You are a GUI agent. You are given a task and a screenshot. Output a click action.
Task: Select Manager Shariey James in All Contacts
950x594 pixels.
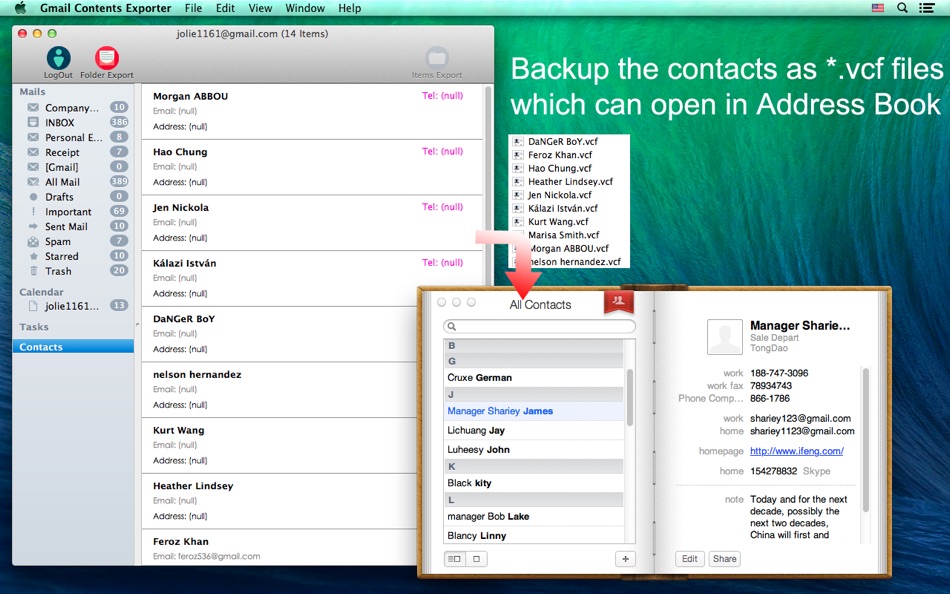click(x=534, y=411)
